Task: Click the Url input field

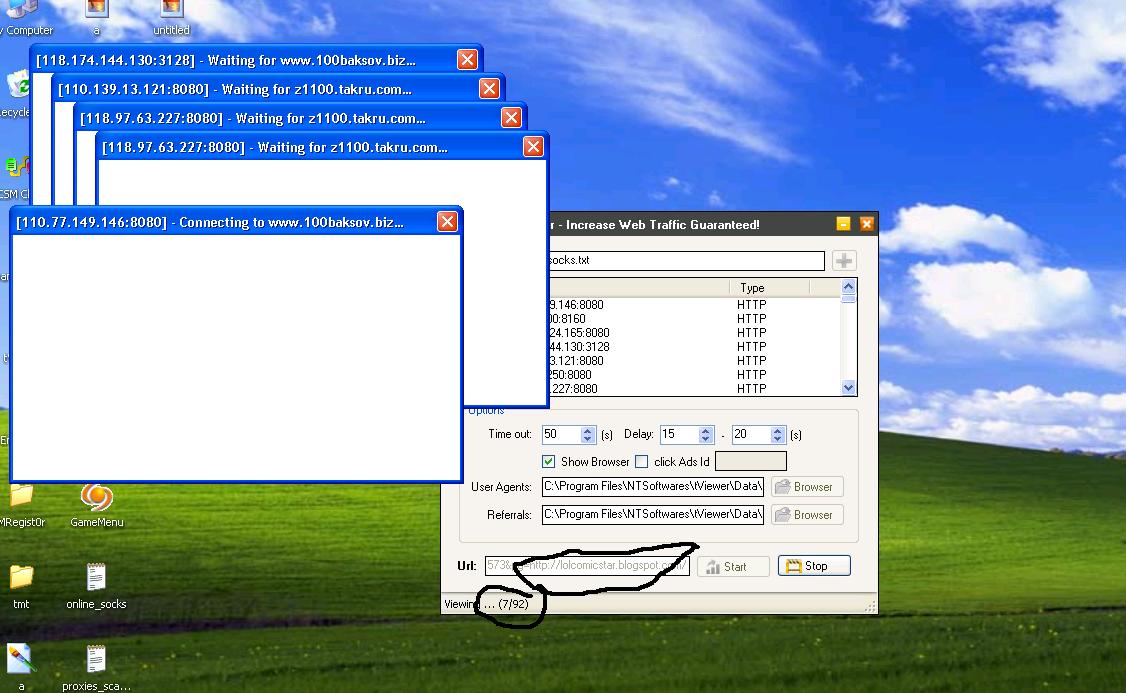Action: pyautogui.click(x=587, y=566)
